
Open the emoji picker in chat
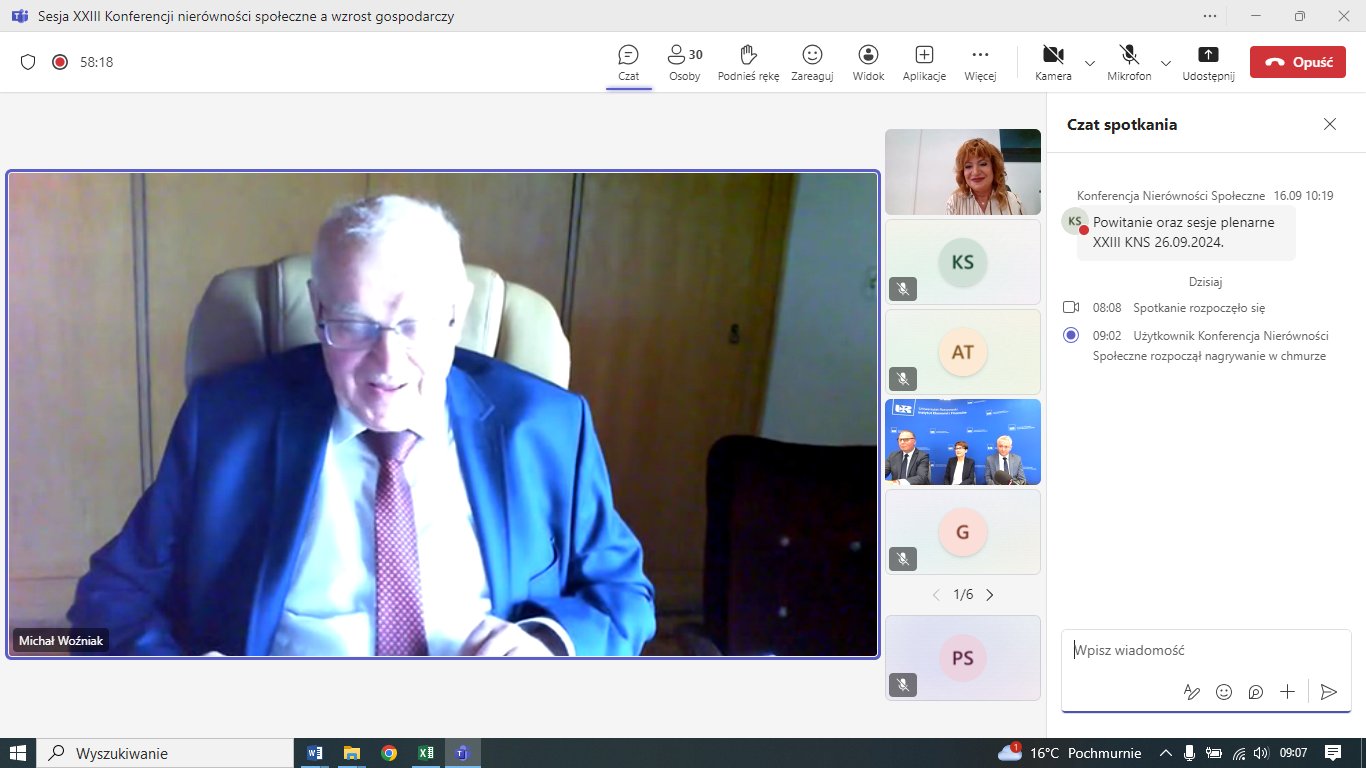1223,692
